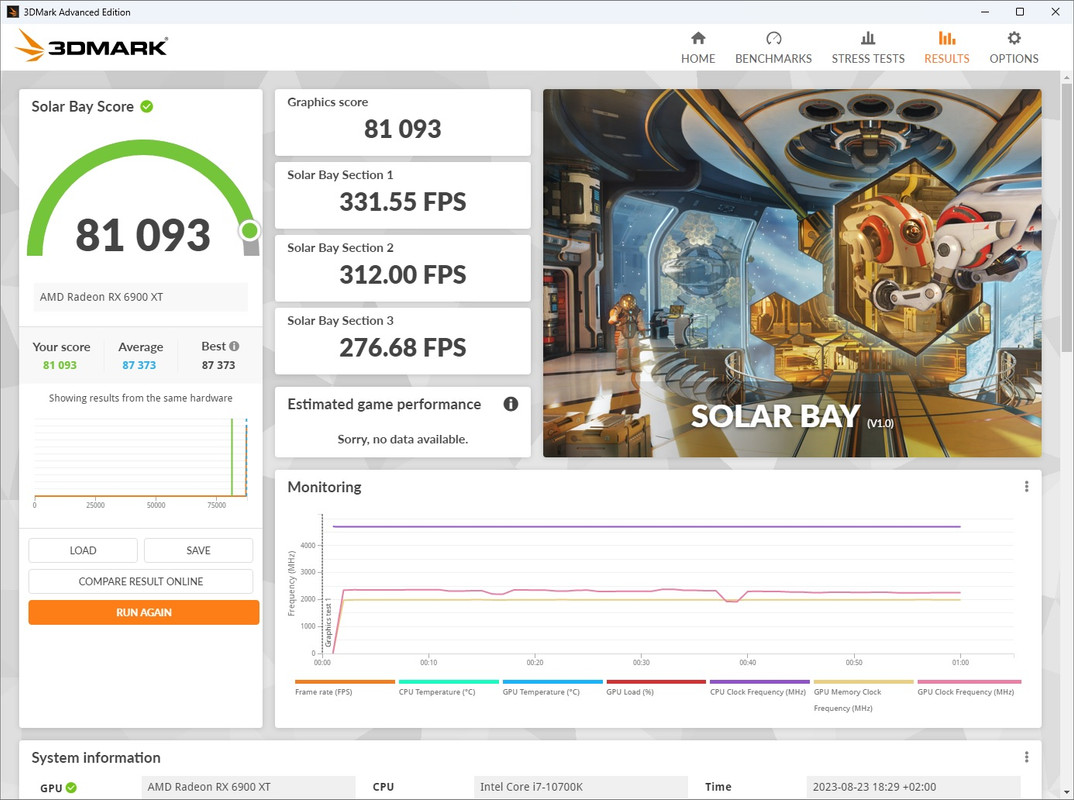Open the HOME tab
Screen dimensions: 1074x800
pyautogui.click(x=698, y=48)
